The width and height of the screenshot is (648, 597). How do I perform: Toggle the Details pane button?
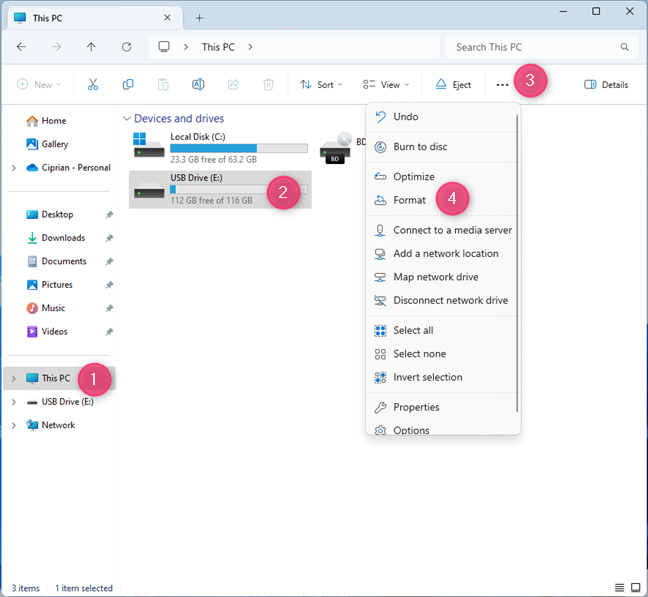(x=606, y=85)
